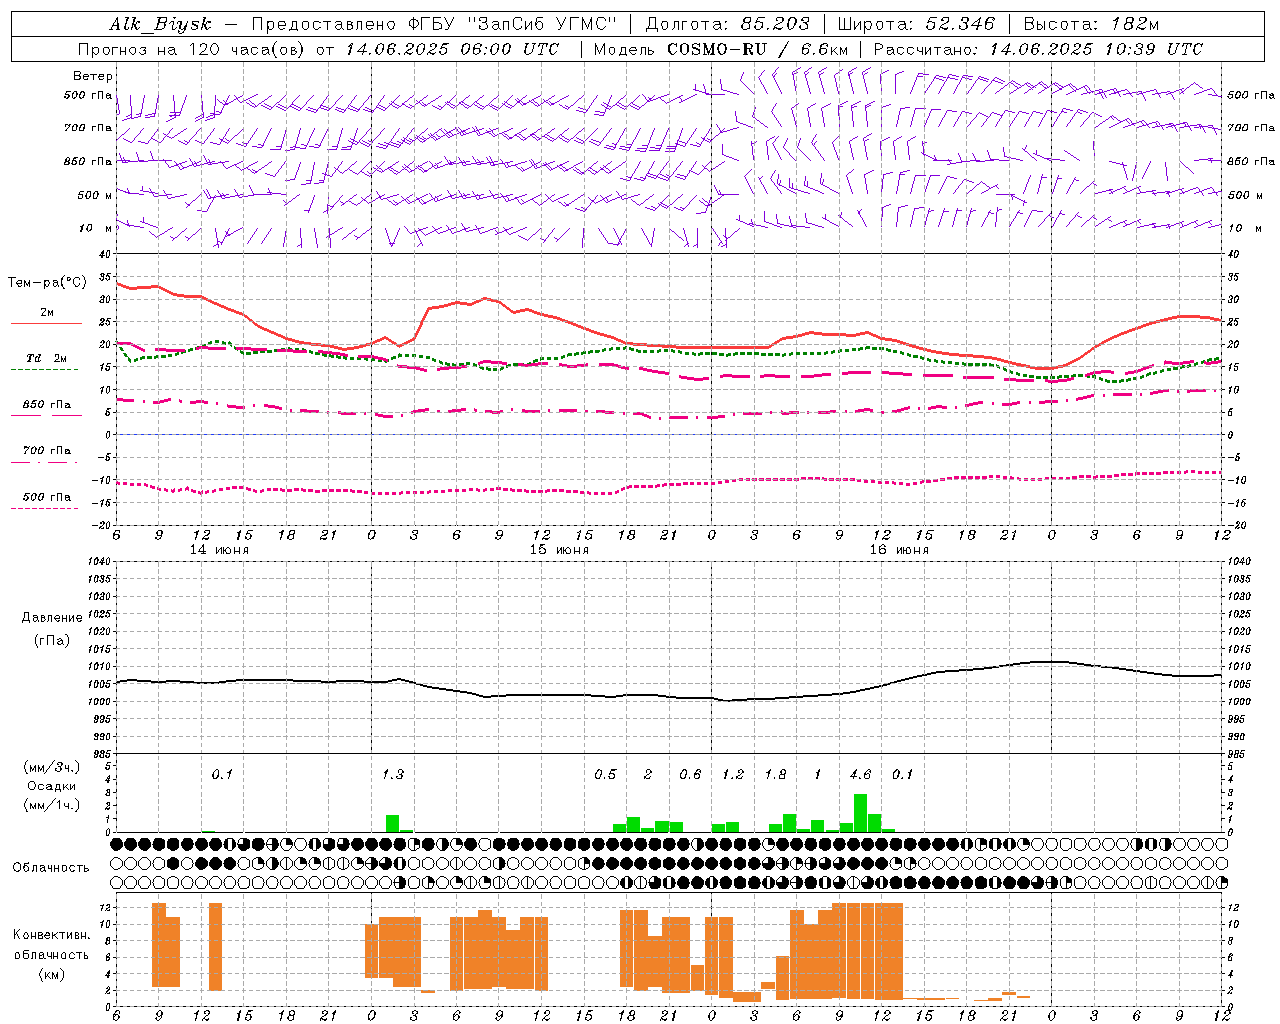Click the 0.5 precipitation total

coord(605,774)
